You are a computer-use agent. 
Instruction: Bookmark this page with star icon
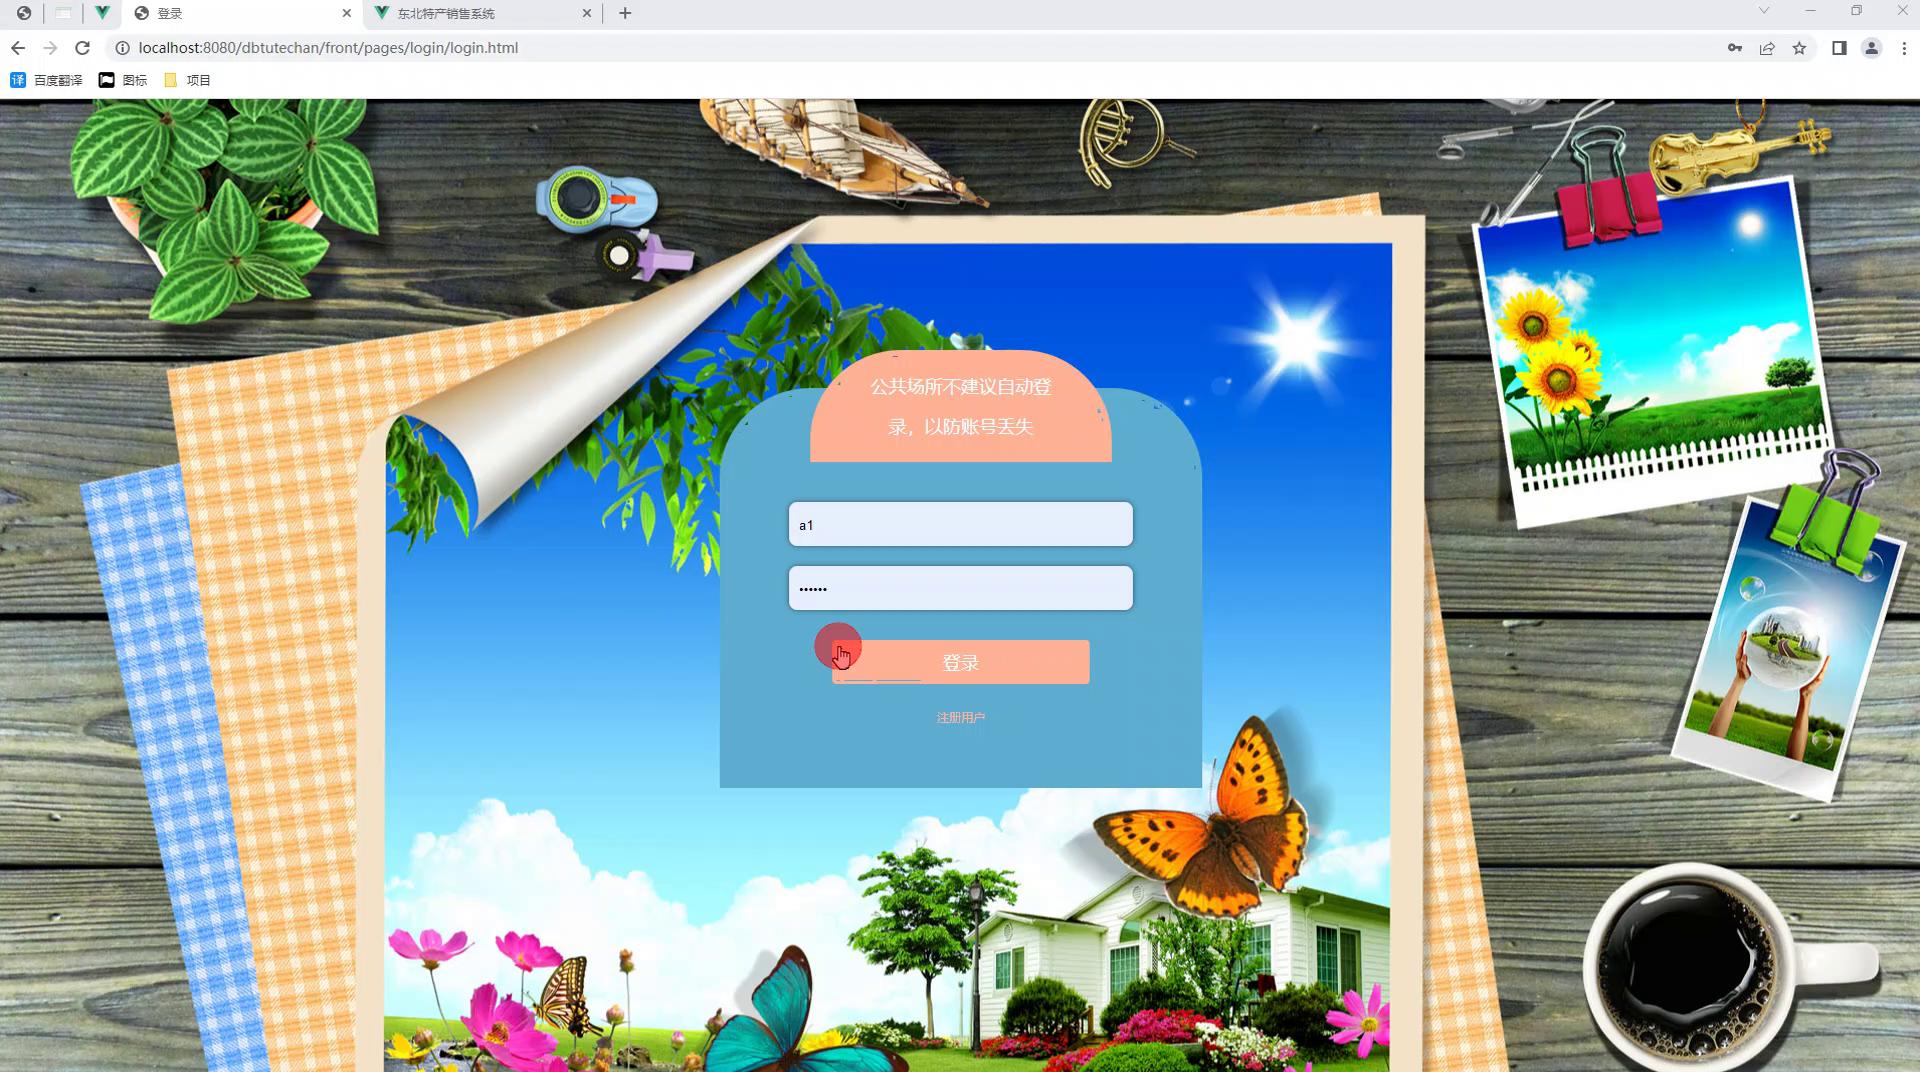tap(1799, 48)
